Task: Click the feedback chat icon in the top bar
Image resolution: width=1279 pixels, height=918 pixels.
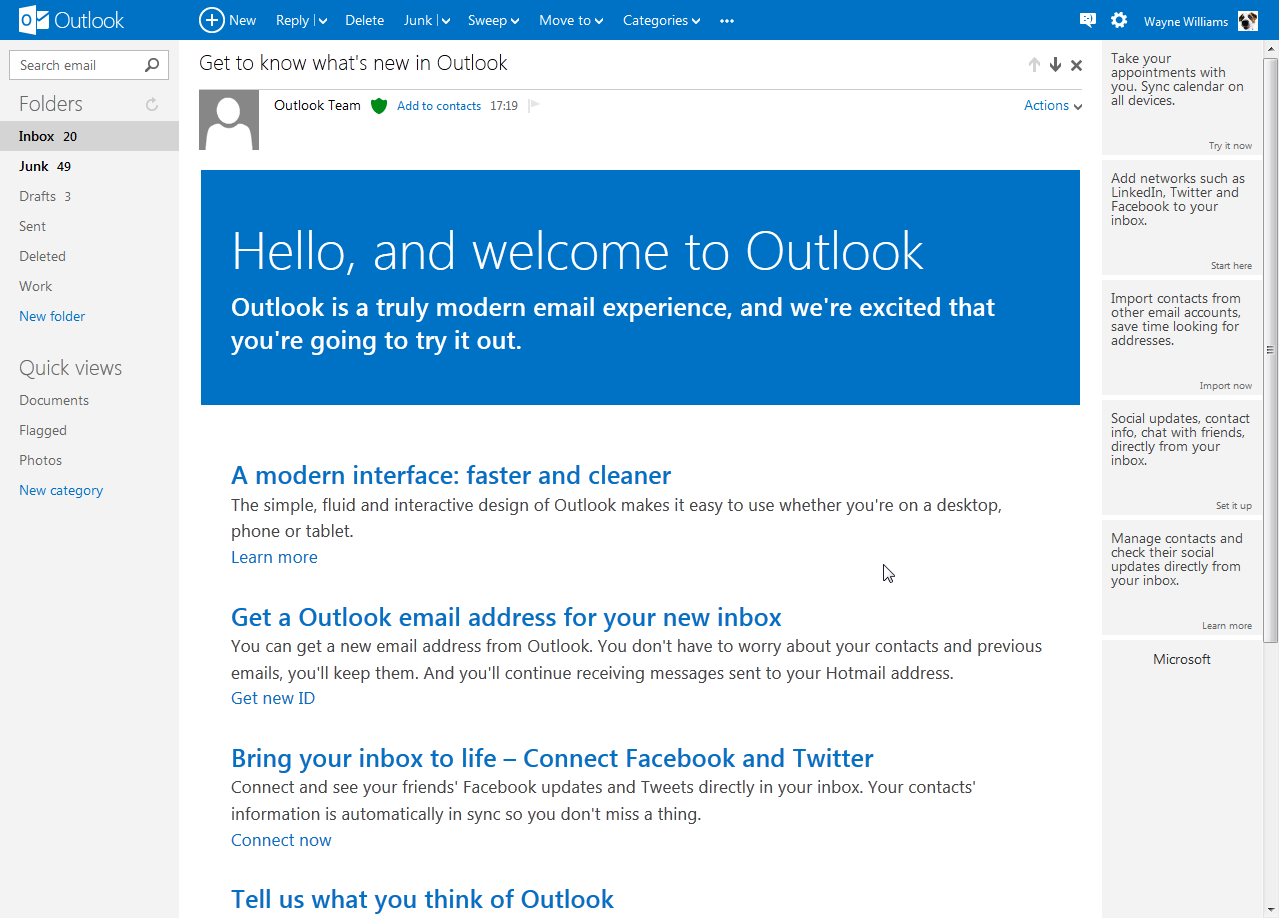Action: [x=1087, y=20]
